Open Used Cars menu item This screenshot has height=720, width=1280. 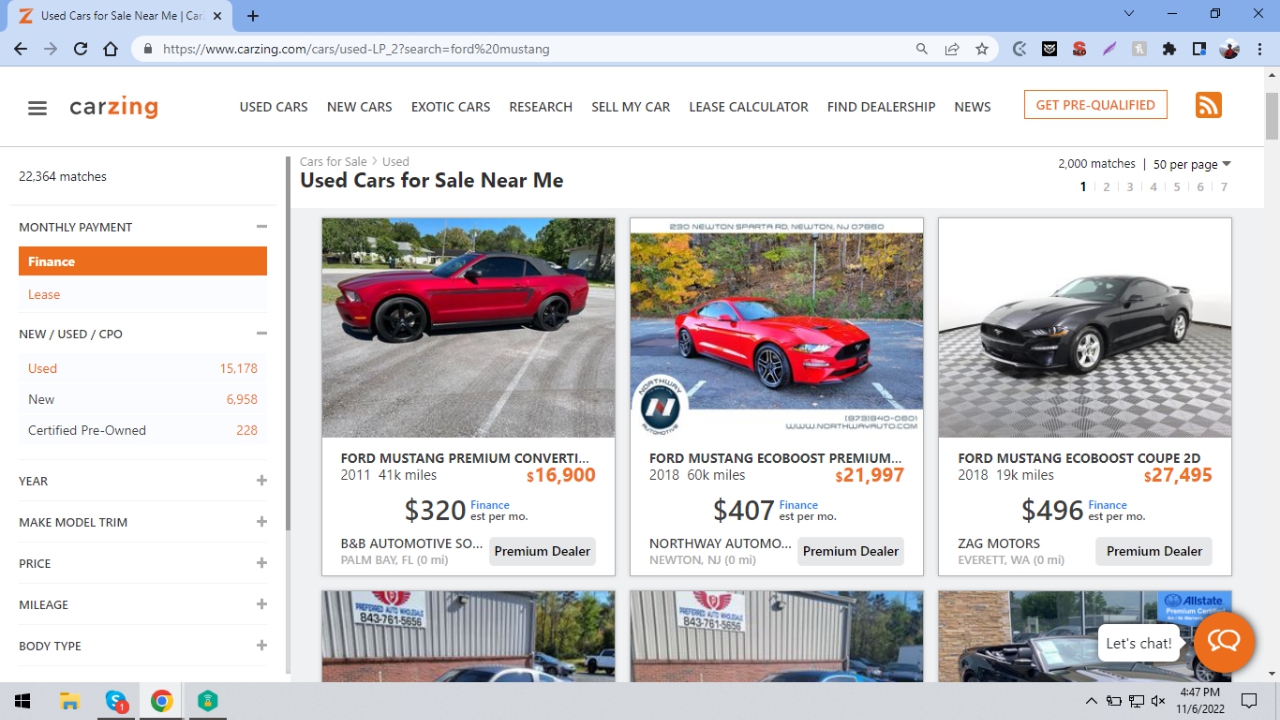pos(273,106)
